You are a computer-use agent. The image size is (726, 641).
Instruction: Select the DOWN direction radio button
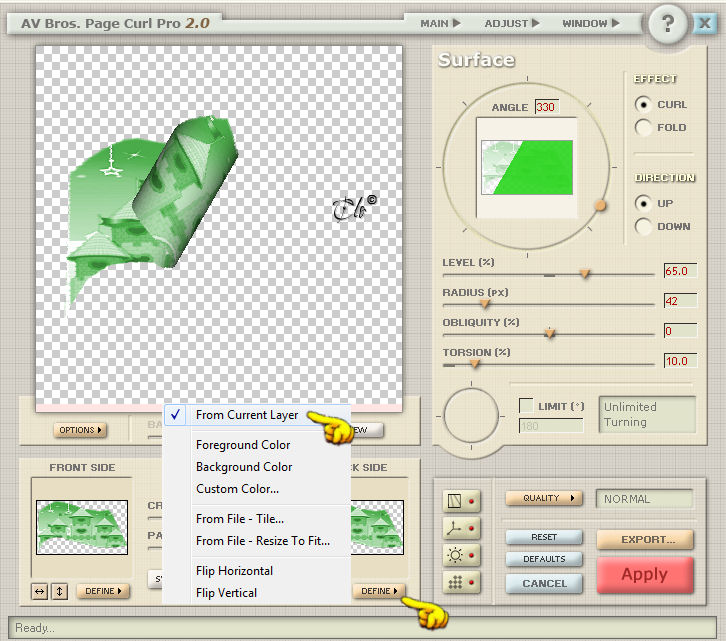click(643, 226)
